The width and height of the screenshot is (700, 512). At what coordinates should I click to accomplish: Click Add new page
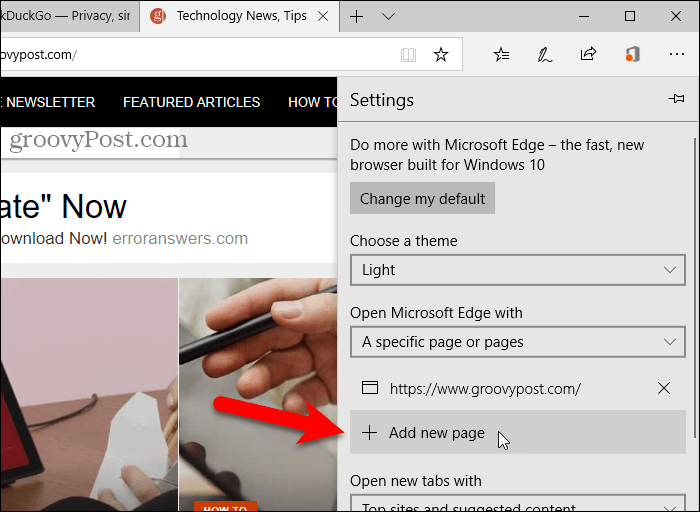pyautogui.click(x=517, y=432)
